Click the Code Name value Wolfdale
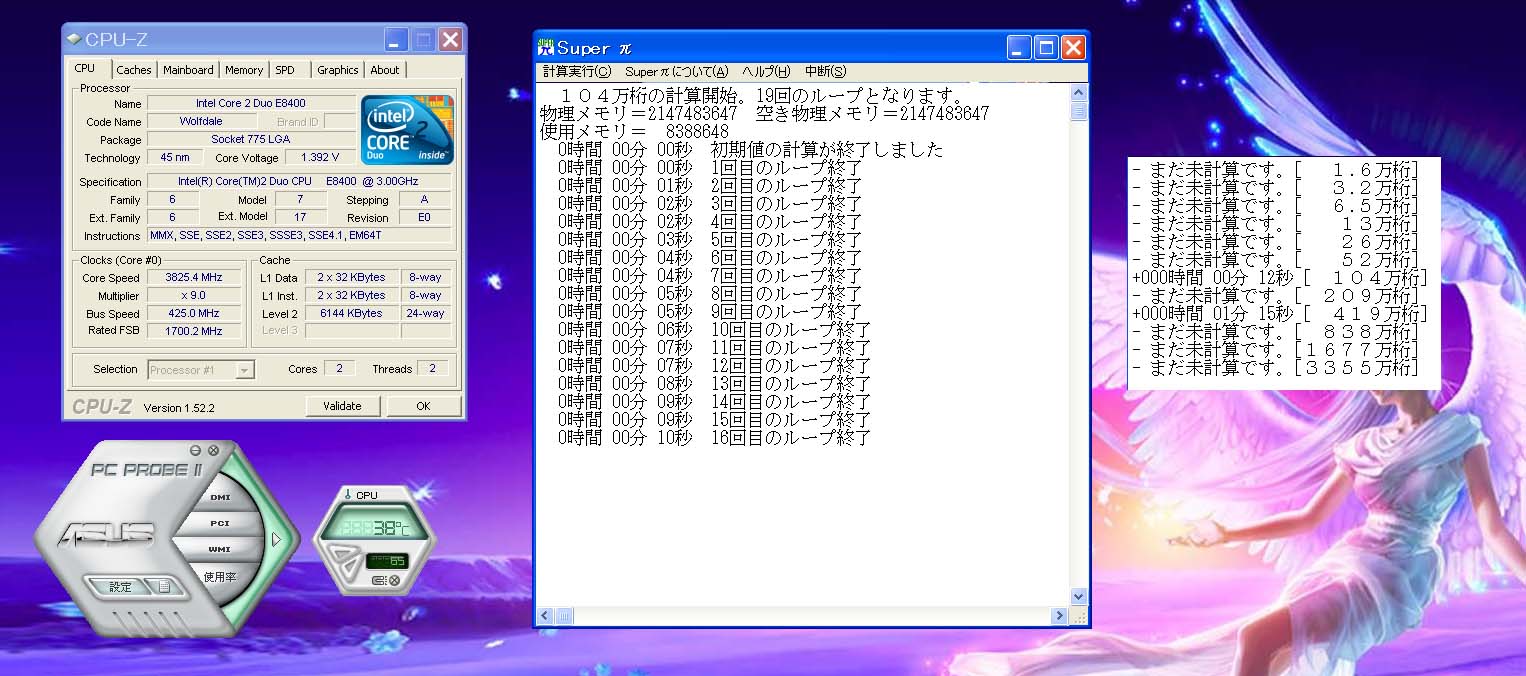The height and width of the screenshot is (676, 1526). click(x=201, y=121)
